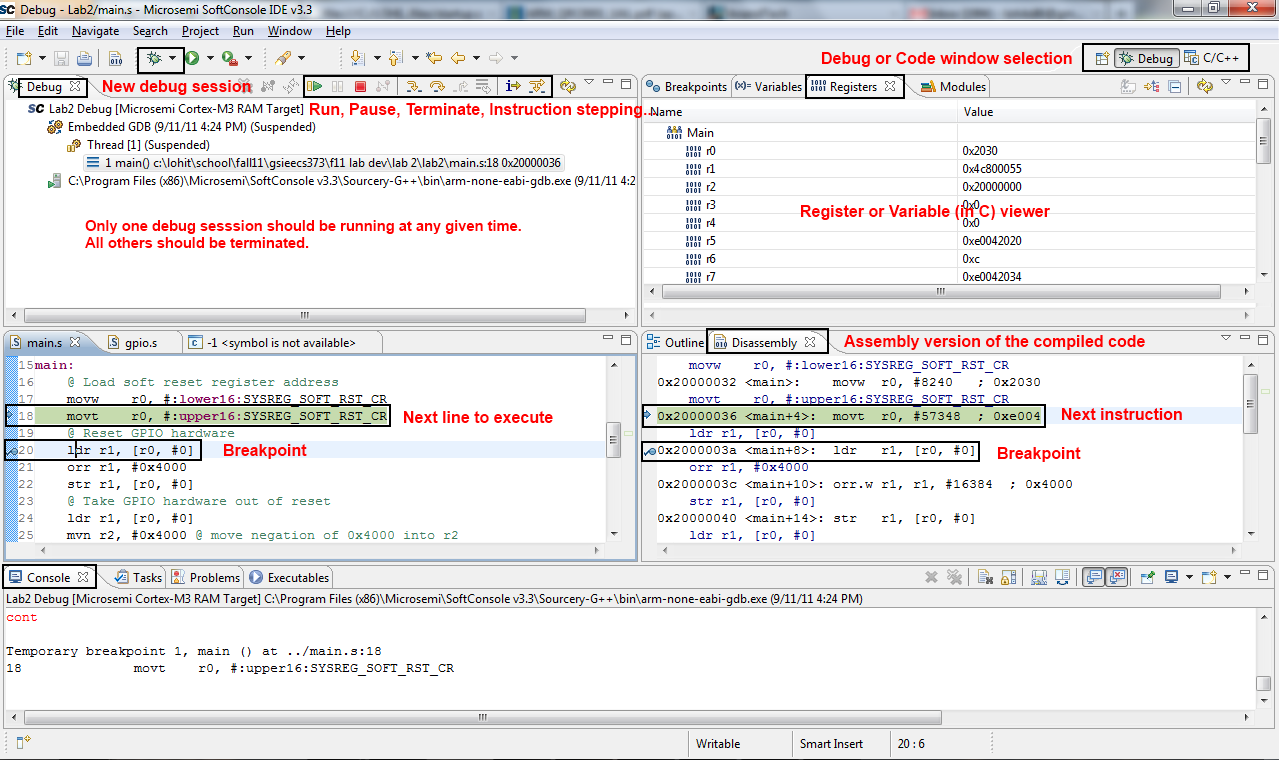Open the Run launch dropdown arrow

210,58
